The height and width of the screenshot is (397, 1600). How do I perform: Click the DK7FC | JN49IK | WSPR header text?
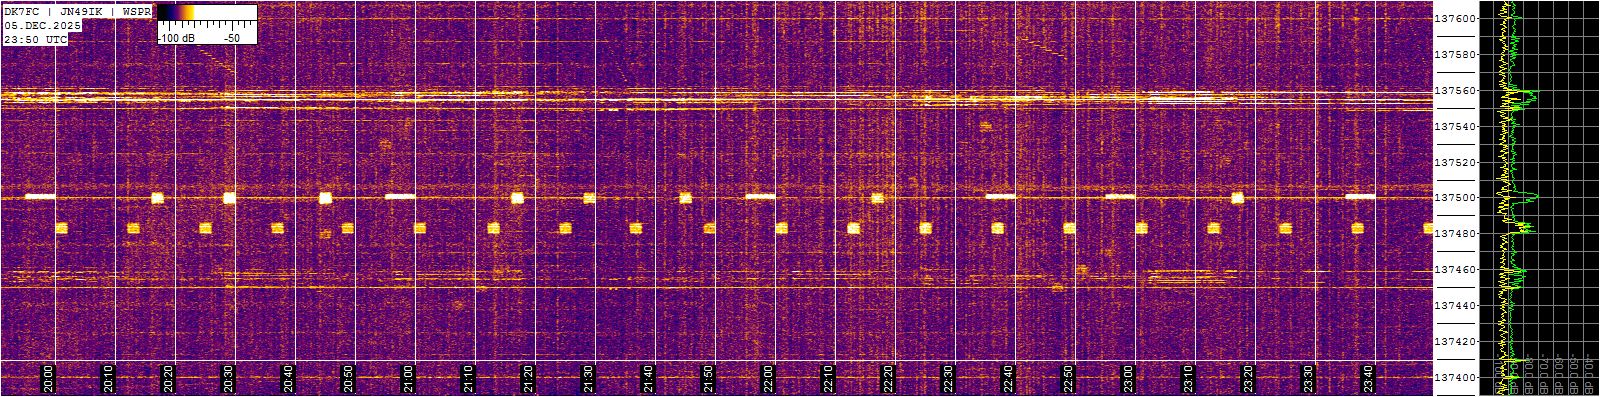[x=77, y=11]
